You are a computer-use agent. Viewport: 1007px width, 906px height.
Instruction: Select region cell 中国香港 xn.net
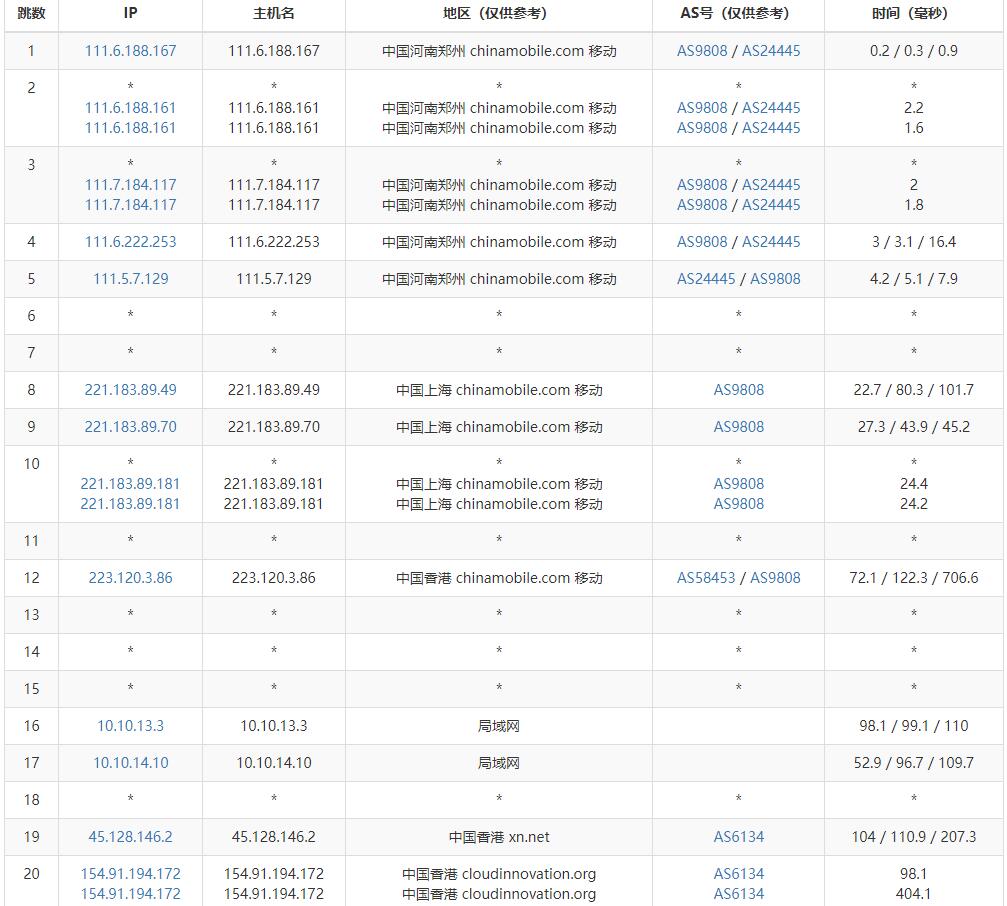pos(499,837)
